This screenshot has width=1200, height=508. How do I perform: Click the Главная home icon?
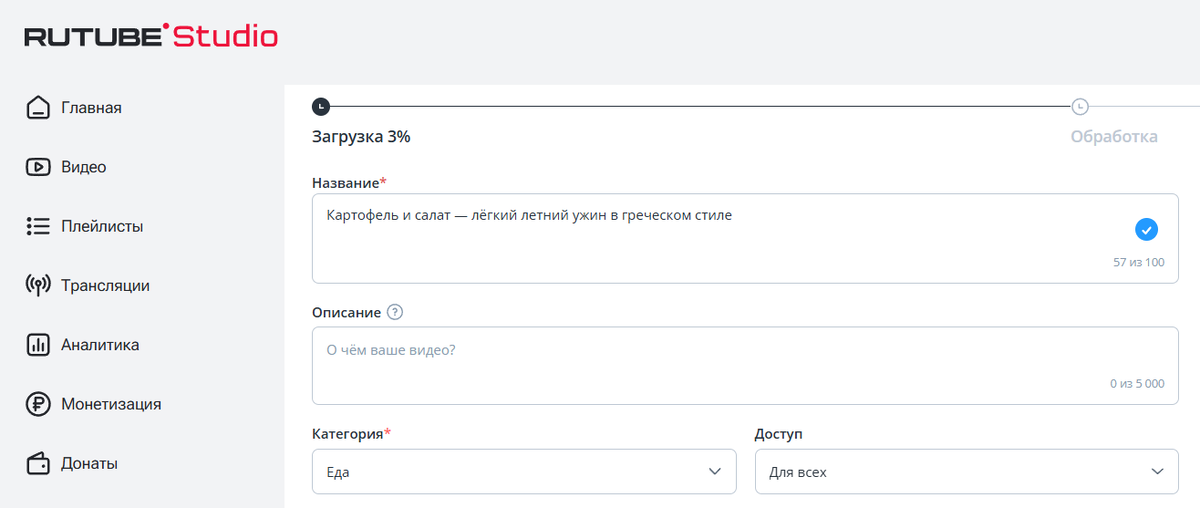37,107
